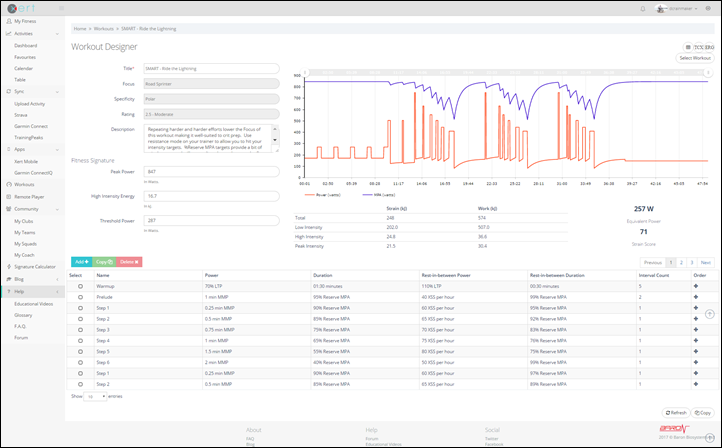Click the Peak Power input field
The image size is (722, 448).
pyautogui.click(x=211, y=172)
